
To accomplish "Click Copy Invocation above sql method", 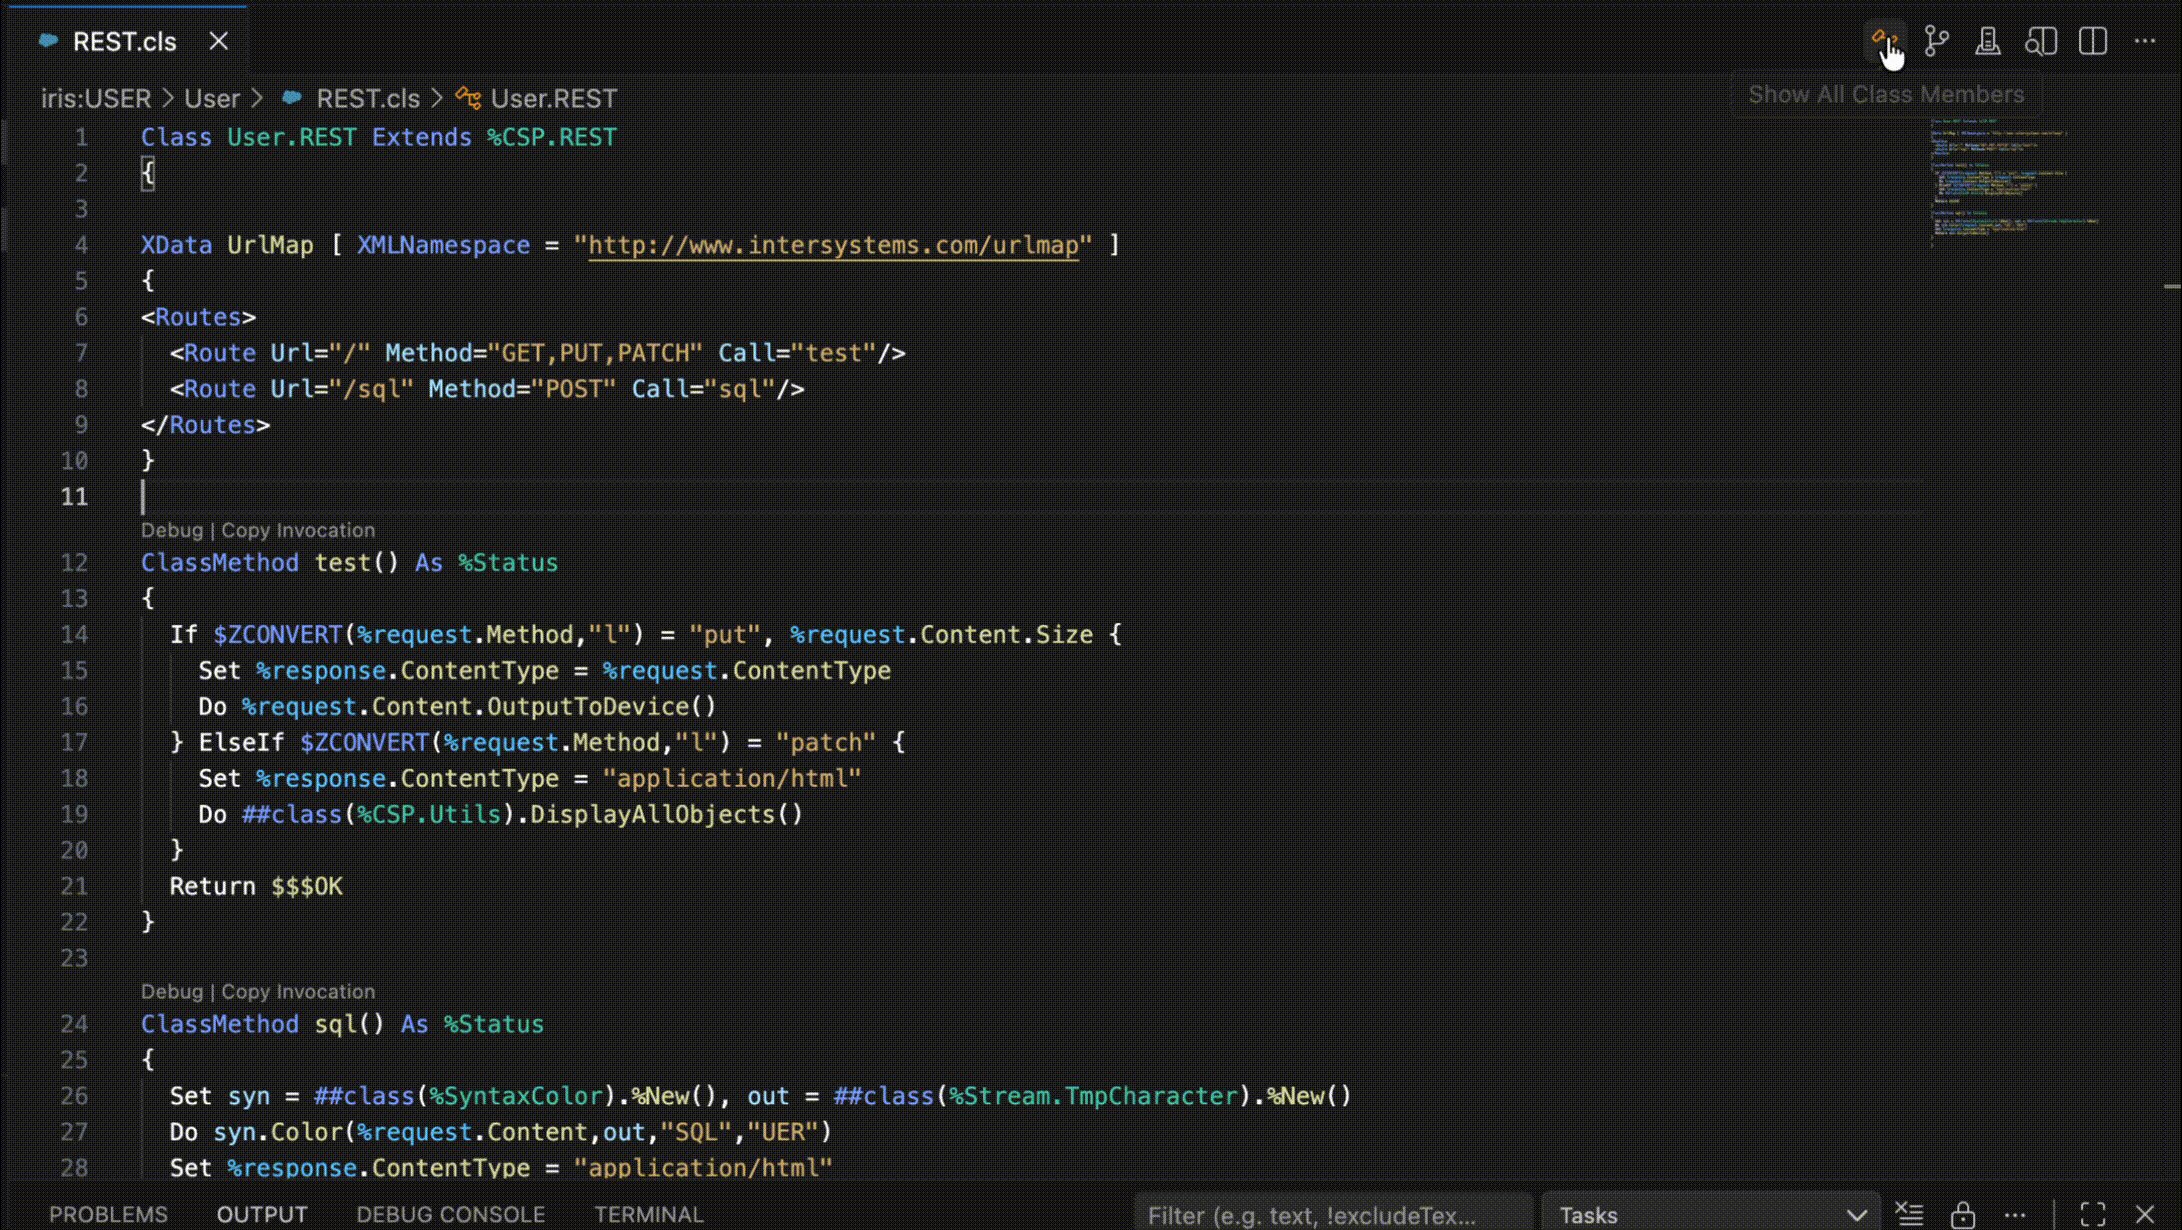I will [x=298, y=991].
